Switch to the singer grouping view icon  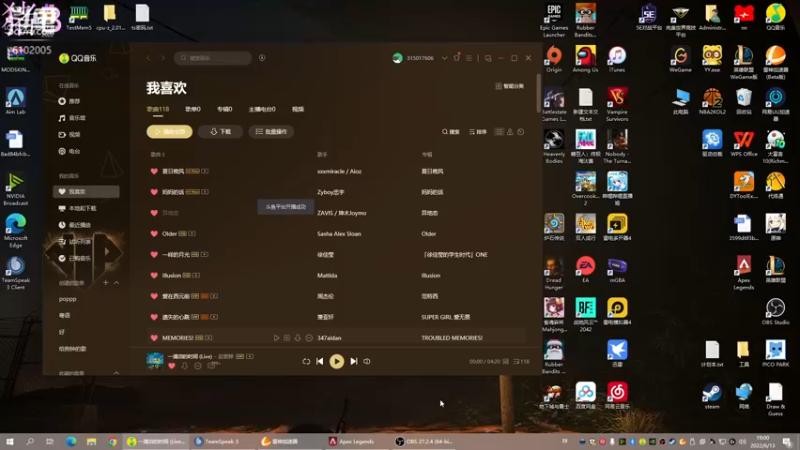click(510, 132)
